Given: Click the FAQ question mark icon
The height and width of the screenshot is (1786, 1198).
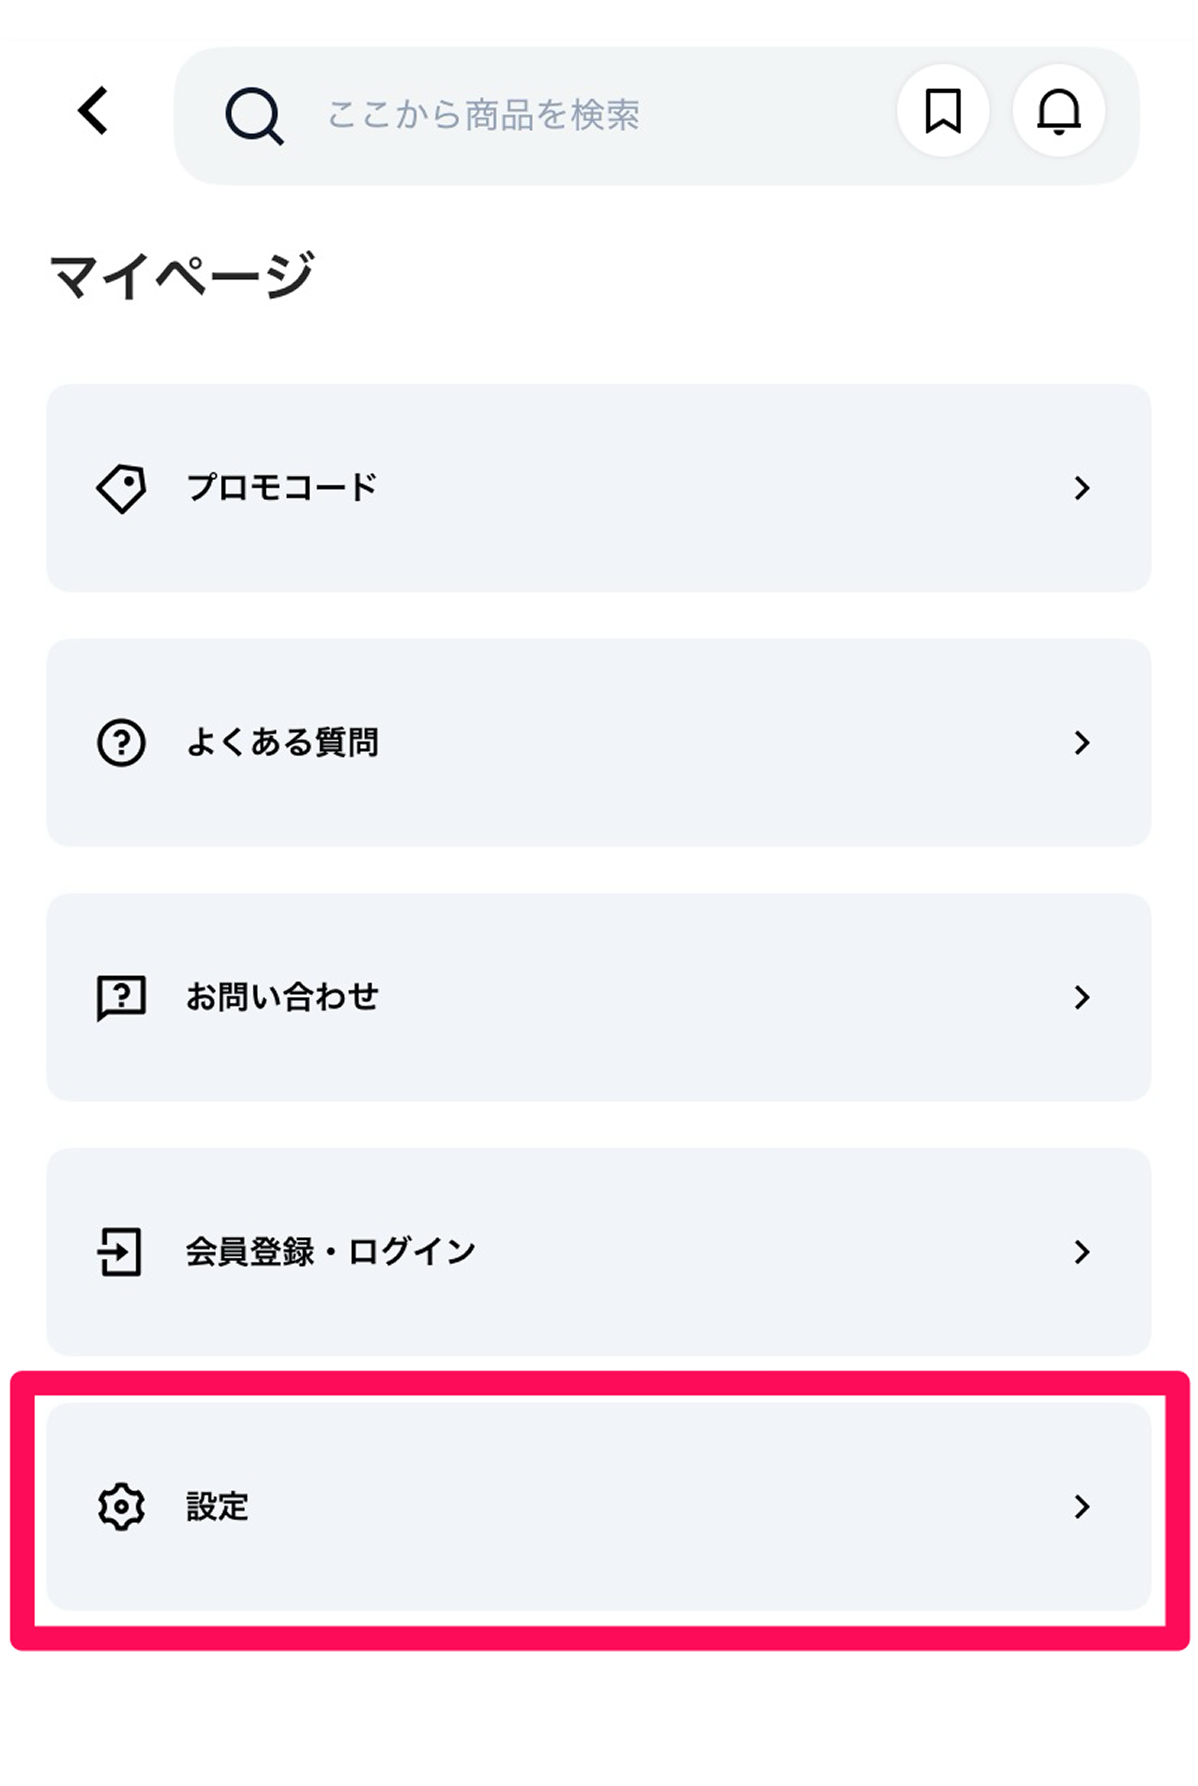Looking at the screenshot, I should click(x=121, y=743).
